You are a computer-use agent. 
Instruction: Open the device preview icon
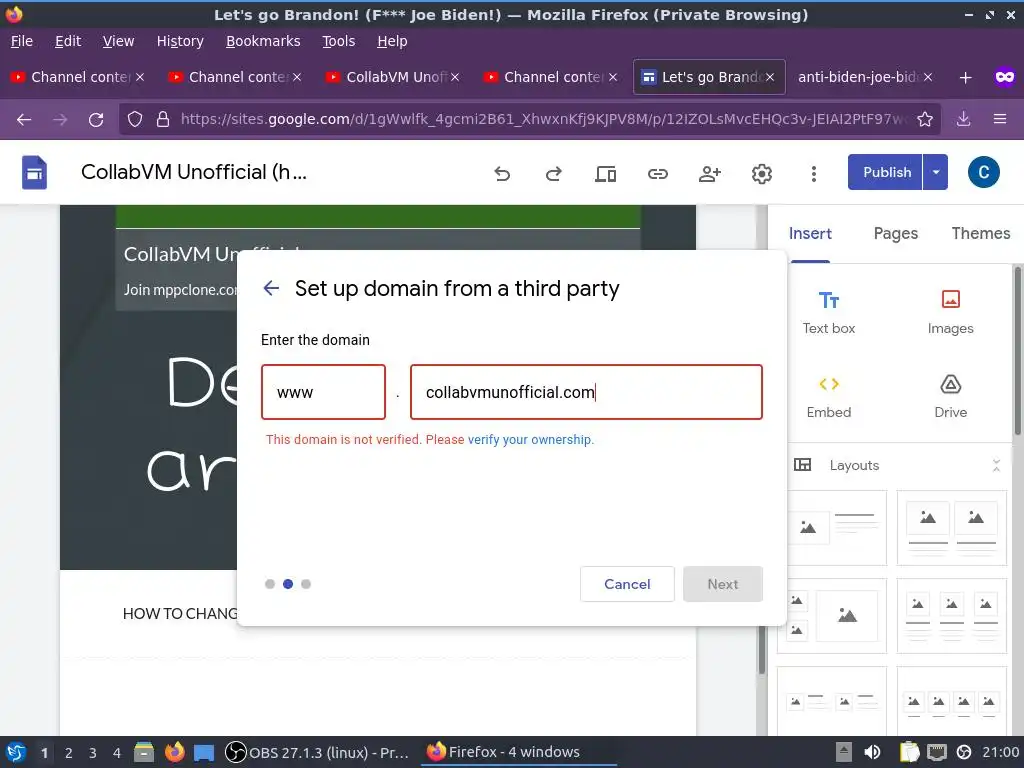point(605,174)
